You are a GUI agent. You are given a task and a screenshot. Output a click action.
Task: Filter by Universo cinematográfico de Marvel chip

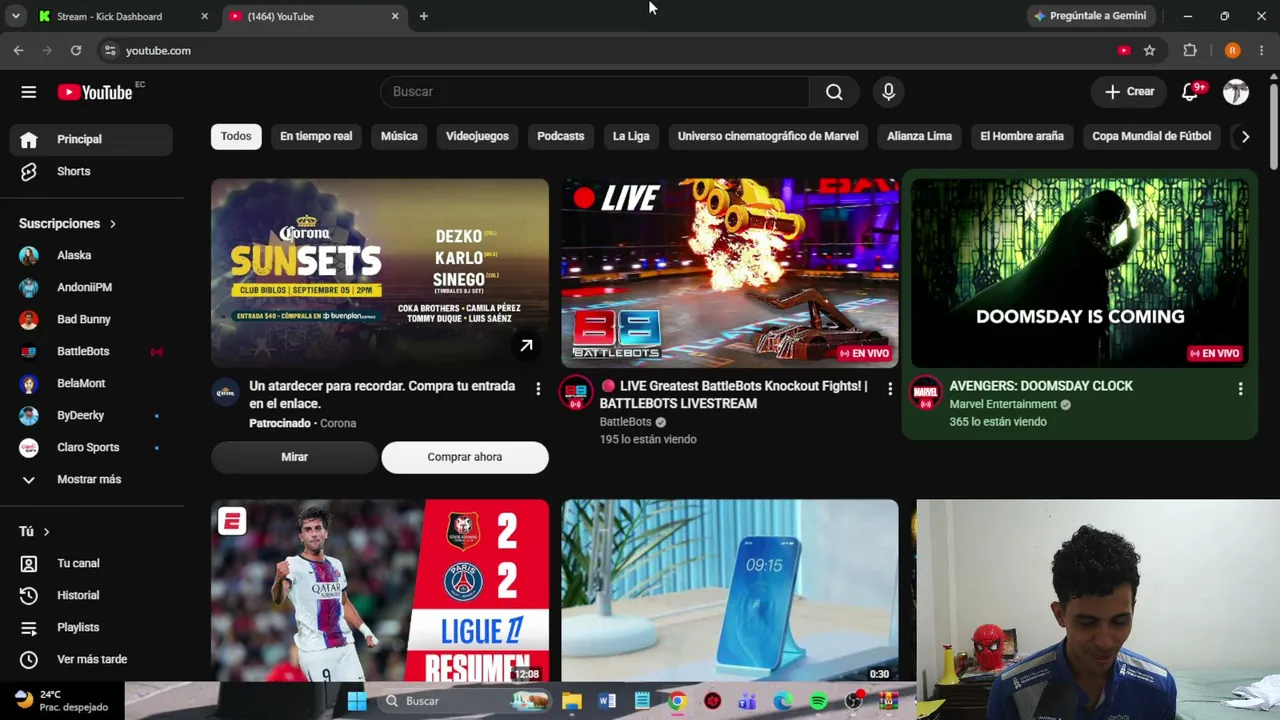[768, 136]
